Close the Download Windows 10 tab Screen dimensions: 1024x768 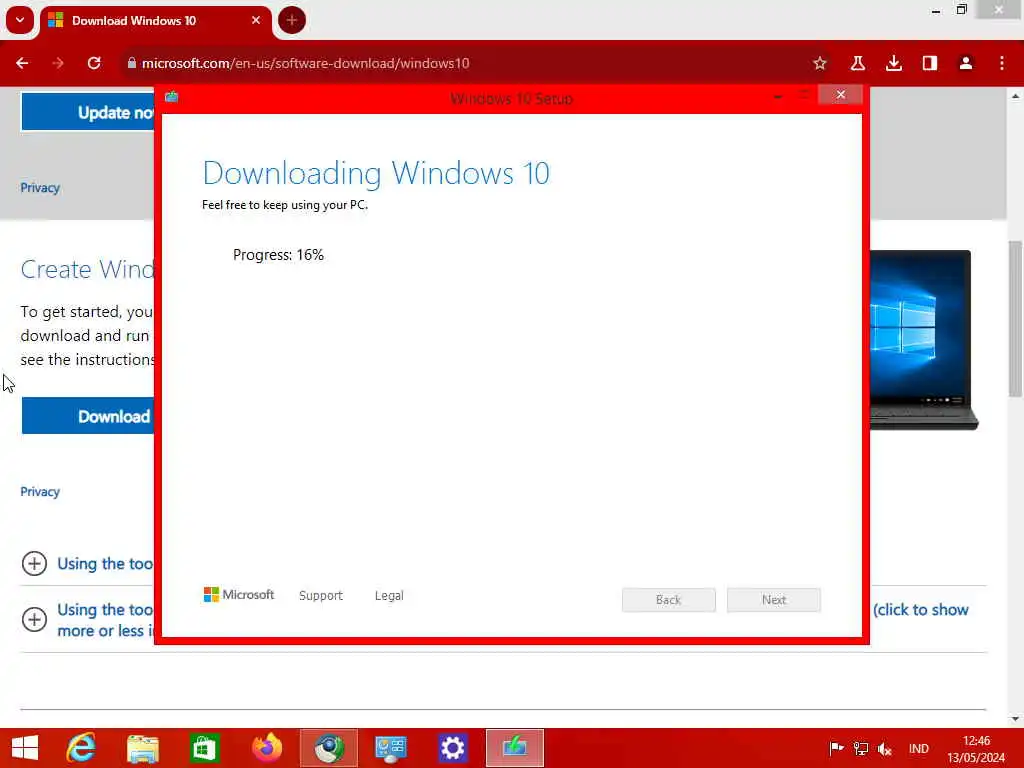[x=256, y=20]
